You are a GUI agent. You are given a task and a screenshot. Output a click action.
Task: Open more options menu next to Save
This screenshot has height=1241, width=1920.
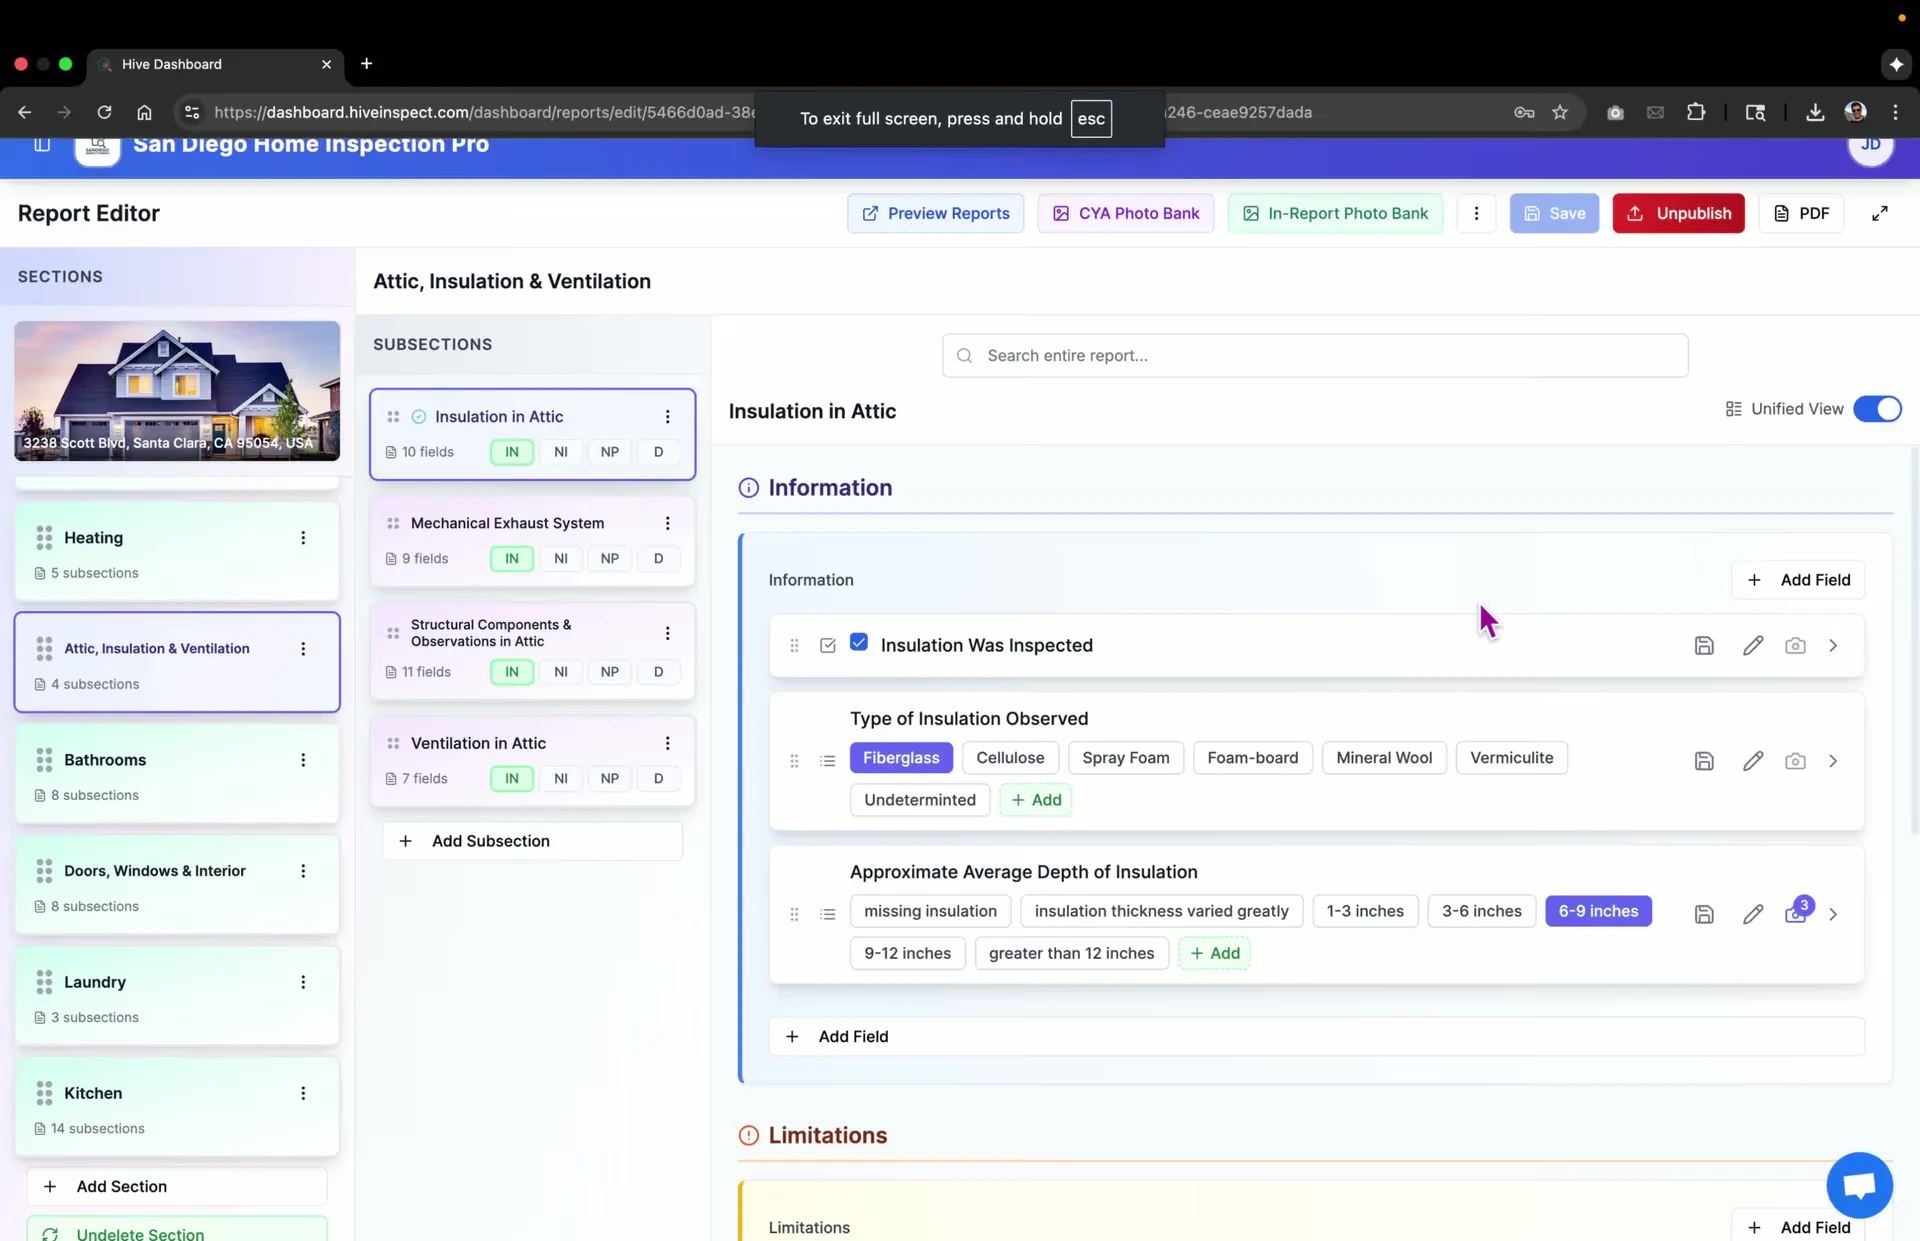pos(1476,213)
